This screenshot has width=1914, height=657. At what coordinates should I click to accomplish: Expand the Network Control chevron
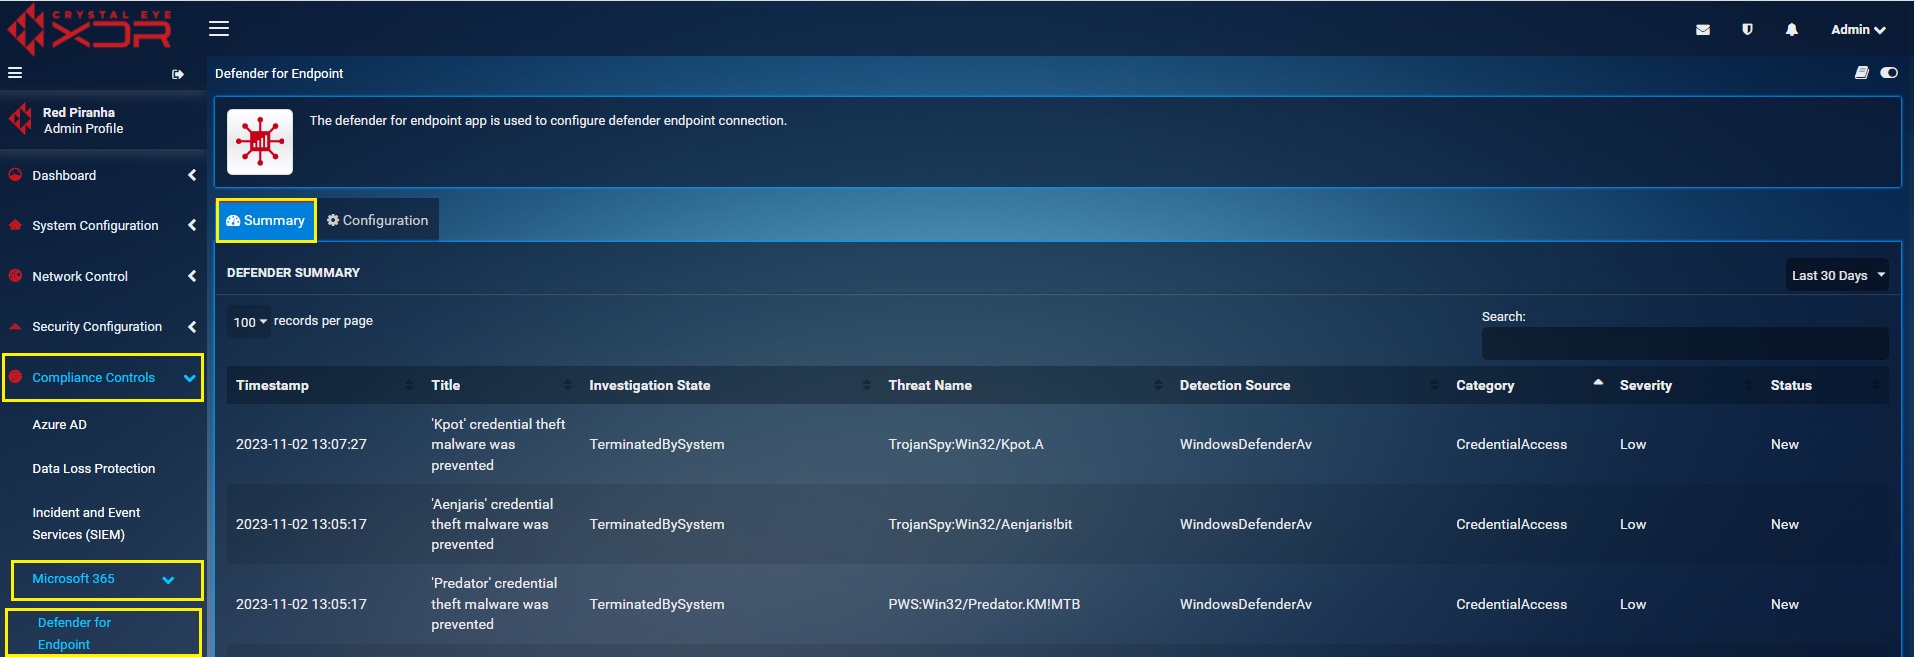(192, 276)
